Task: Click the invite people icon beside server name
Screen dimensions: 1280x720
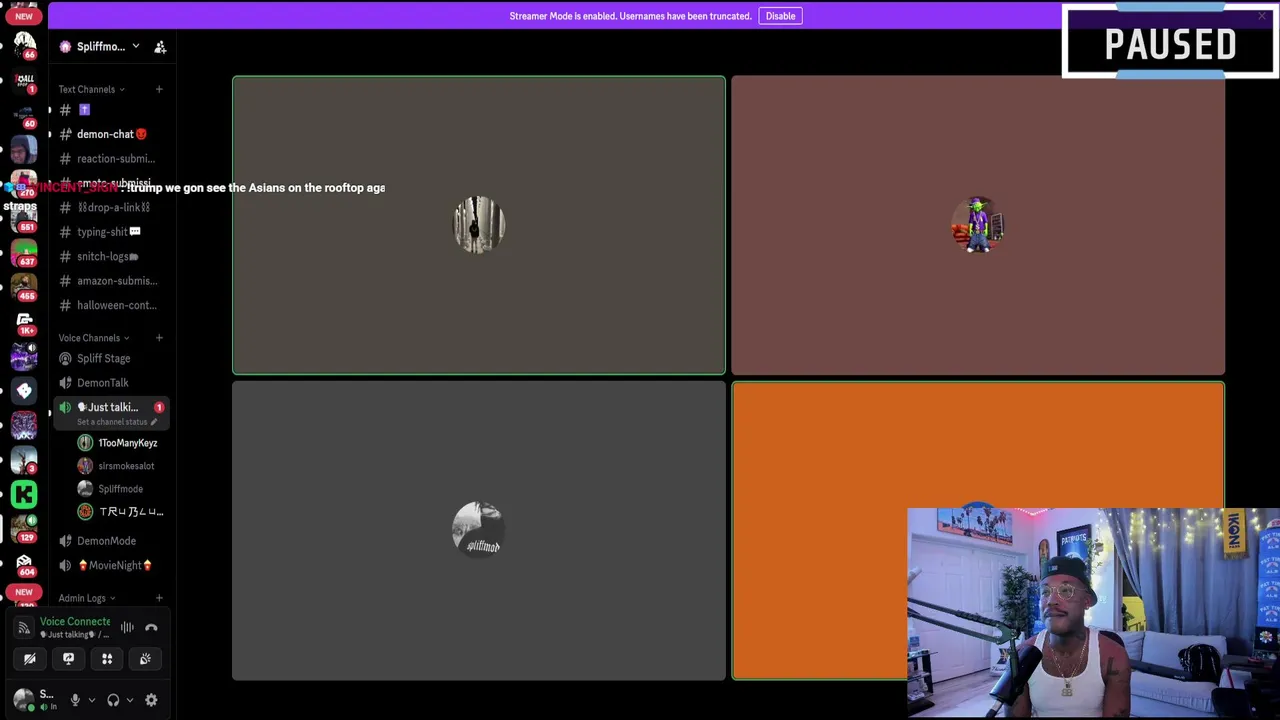Action: (160, 46)
